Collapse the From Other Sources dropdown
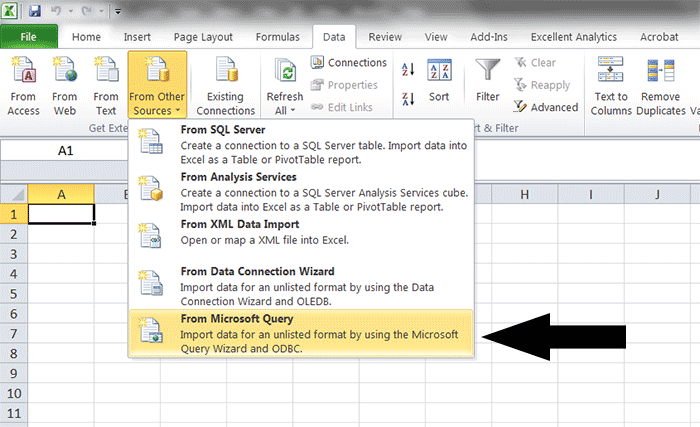 [x=157, y=88]
